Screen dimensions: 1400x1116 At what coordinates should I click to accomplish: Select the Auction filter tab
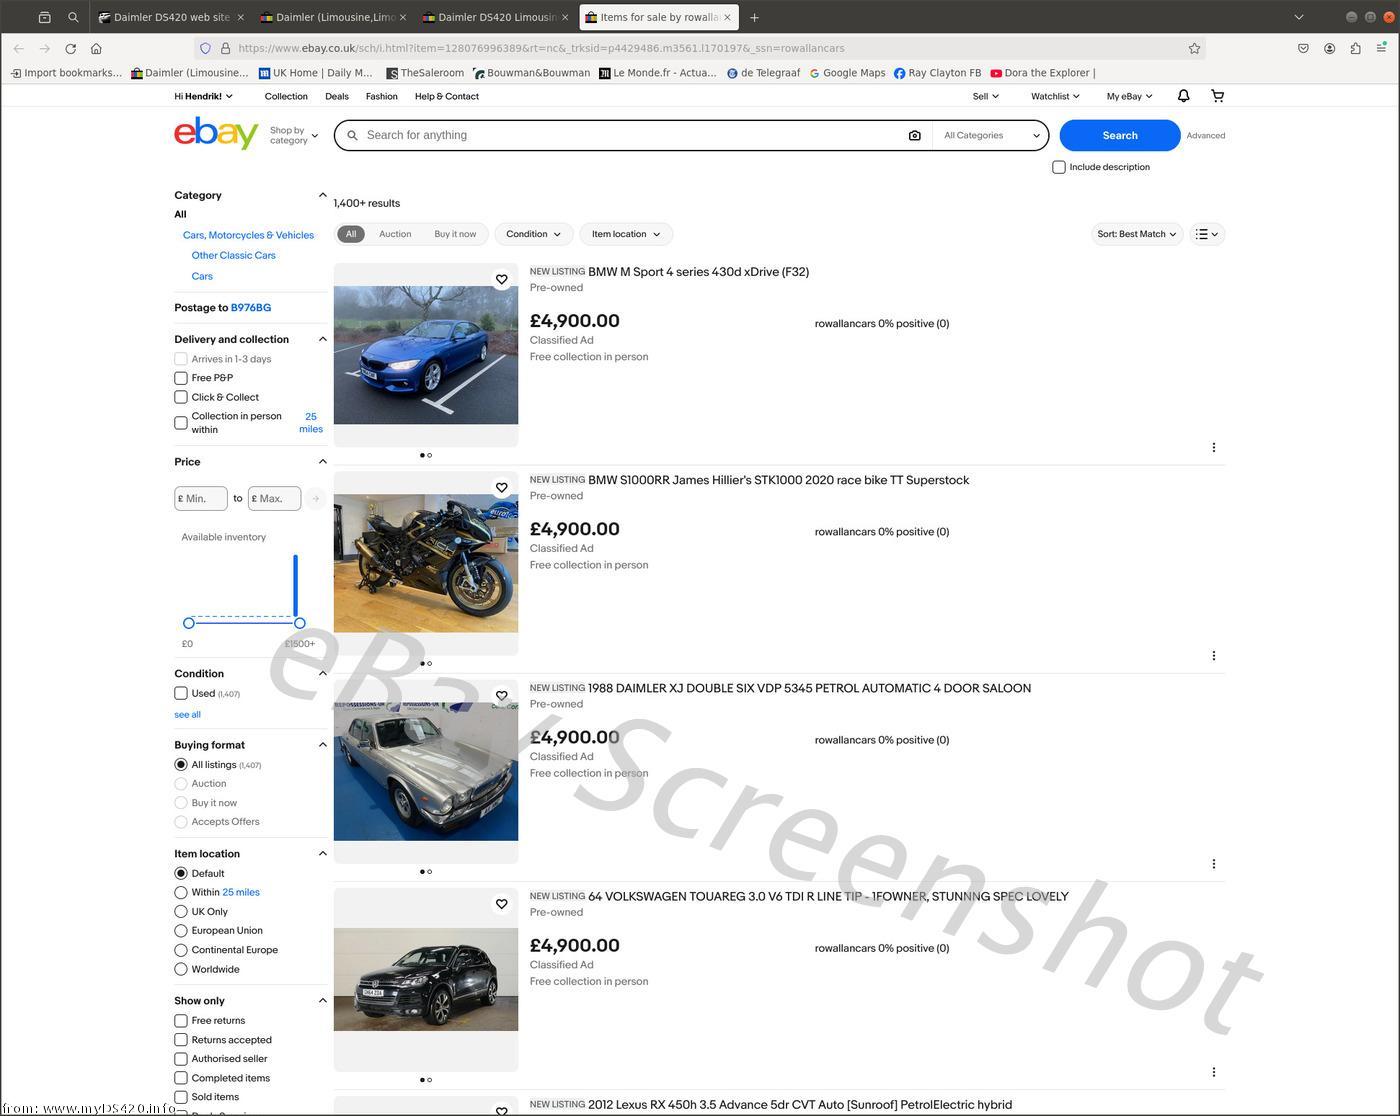click(395, 234)
